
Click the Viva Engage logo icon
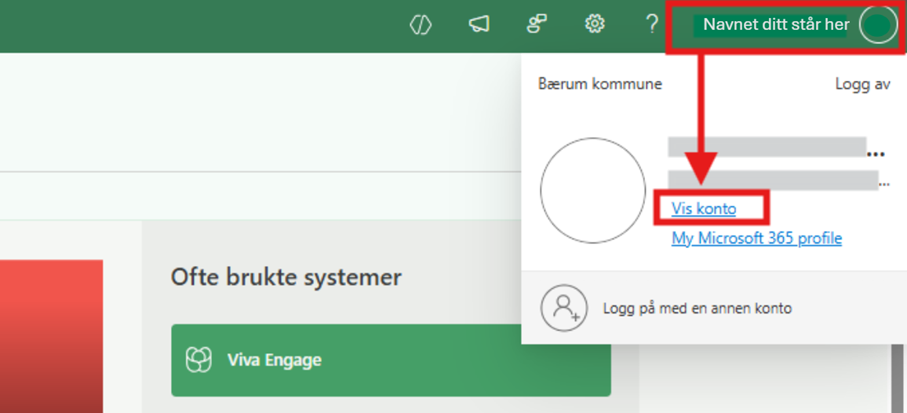198,360
